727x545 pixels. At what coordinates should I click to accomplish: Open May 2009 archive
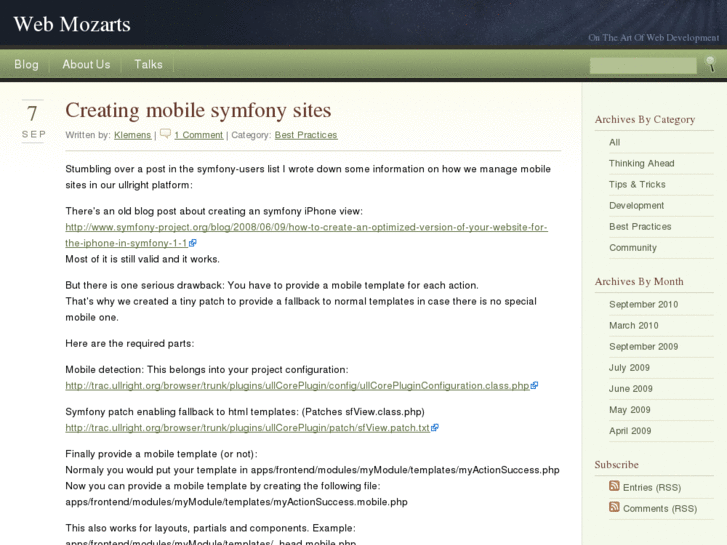click(630, 410)
